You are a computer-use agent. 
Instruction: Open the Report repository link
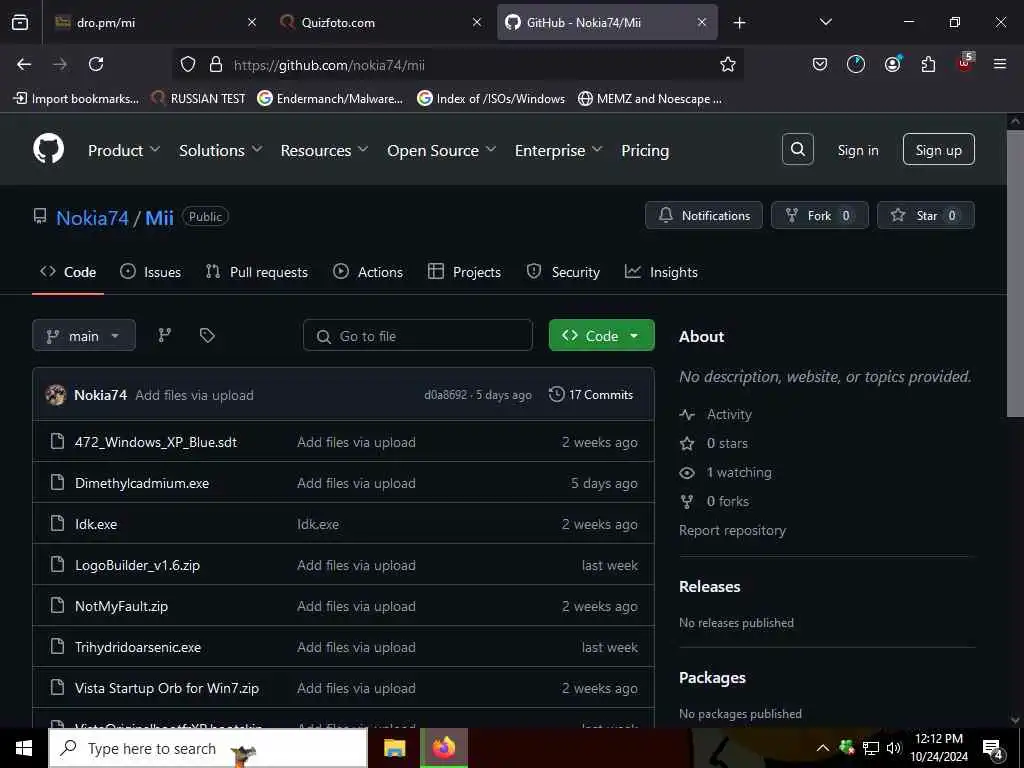click(x=732, y=530)
